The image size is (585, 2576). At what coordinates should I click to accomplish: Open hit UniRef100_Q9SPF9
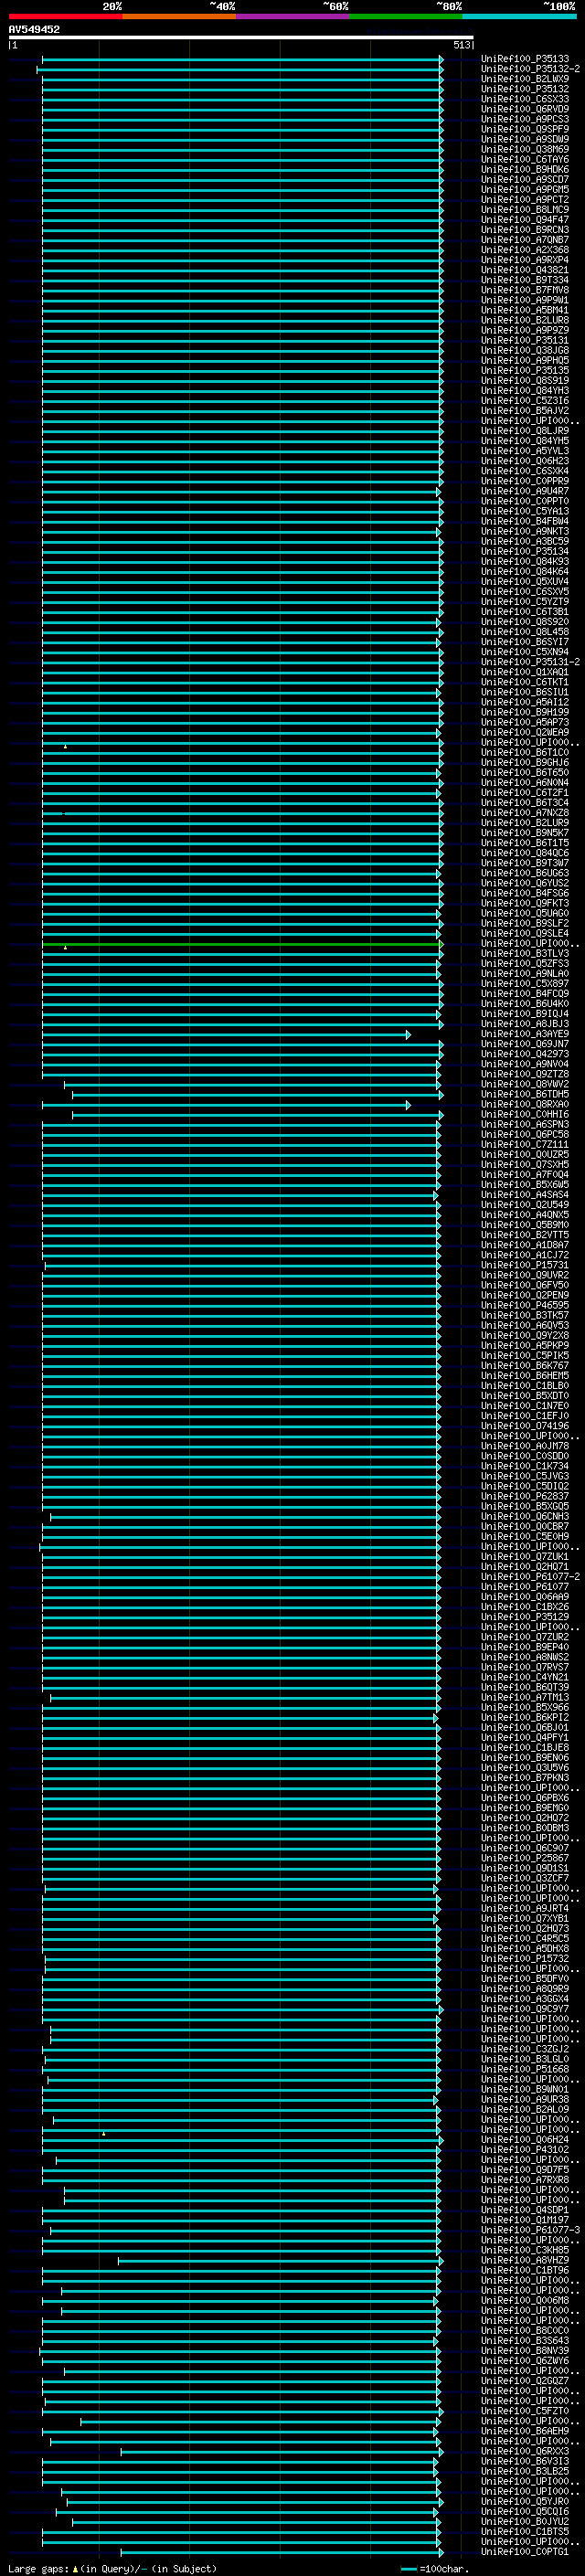[x=525, y=129]
